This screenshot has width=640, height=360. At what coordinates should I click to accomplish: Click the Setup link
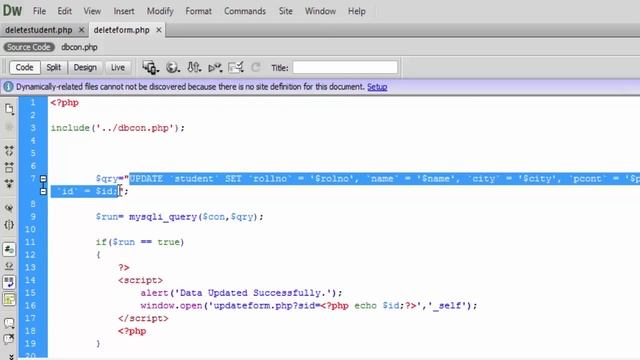pos(377,87)
